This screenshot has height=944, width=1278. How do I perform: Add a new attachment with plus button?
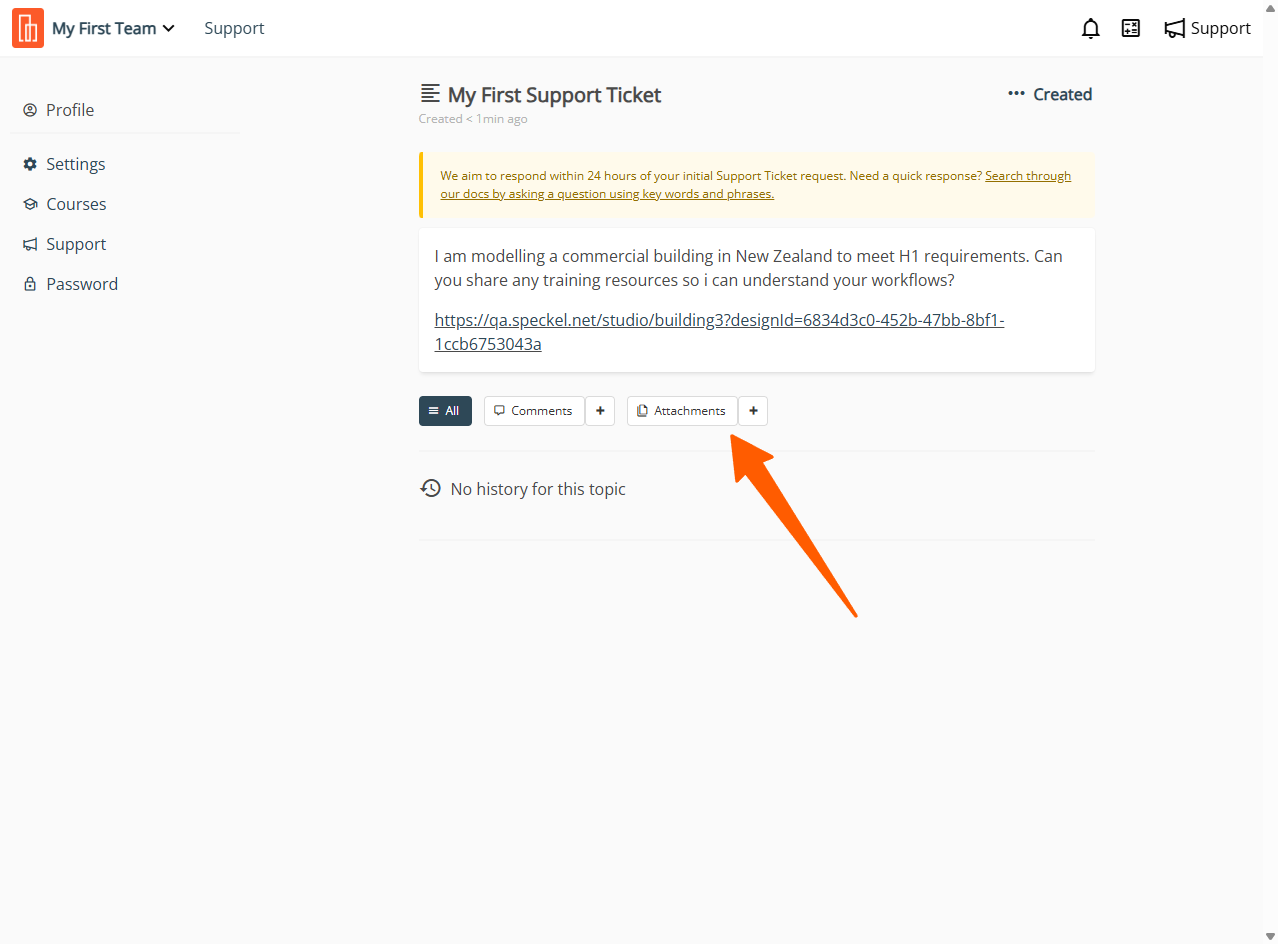coord(753,411)
